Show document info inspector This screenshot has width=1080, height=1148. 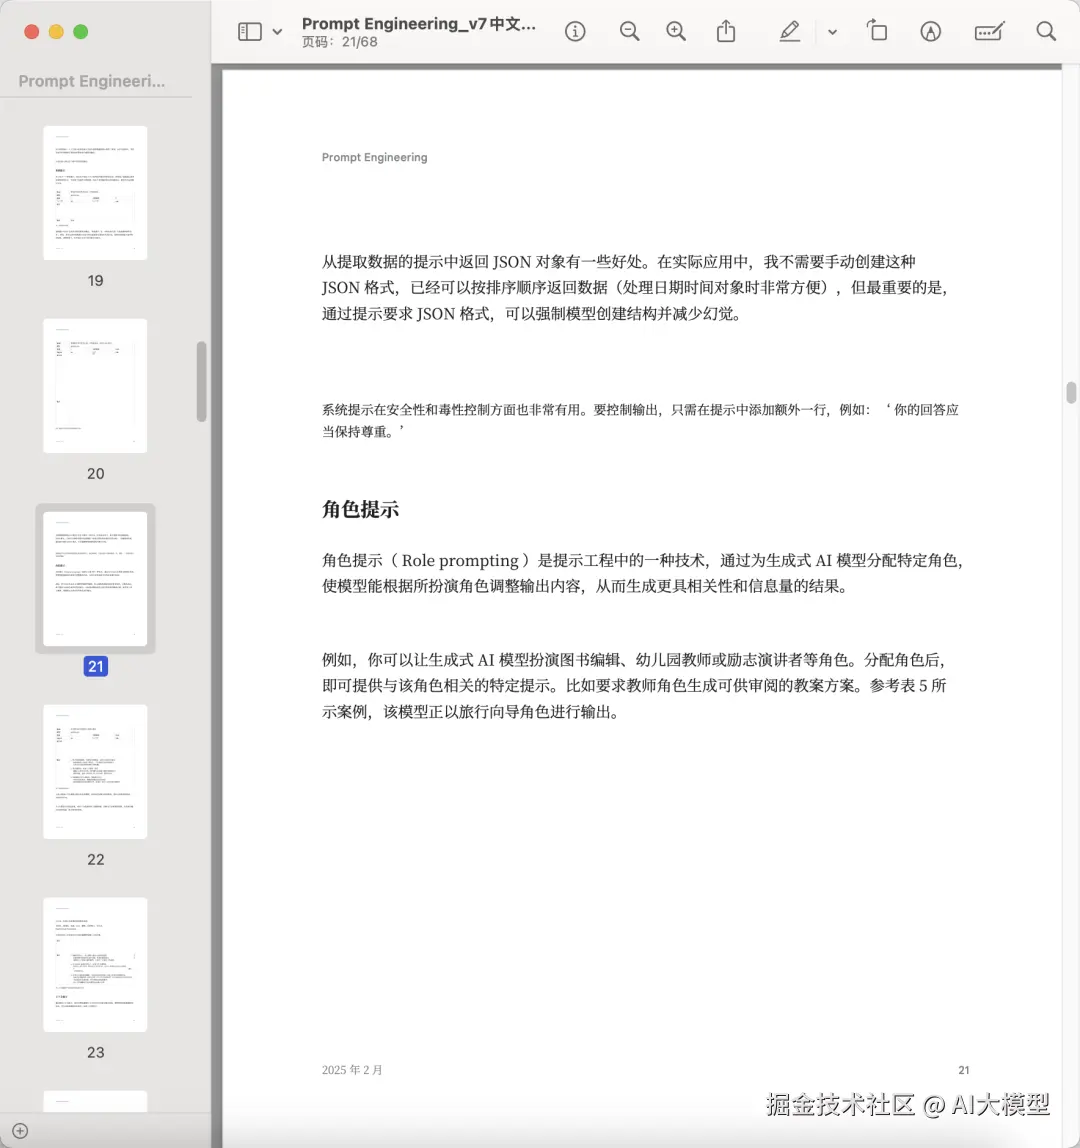[575, 31]
